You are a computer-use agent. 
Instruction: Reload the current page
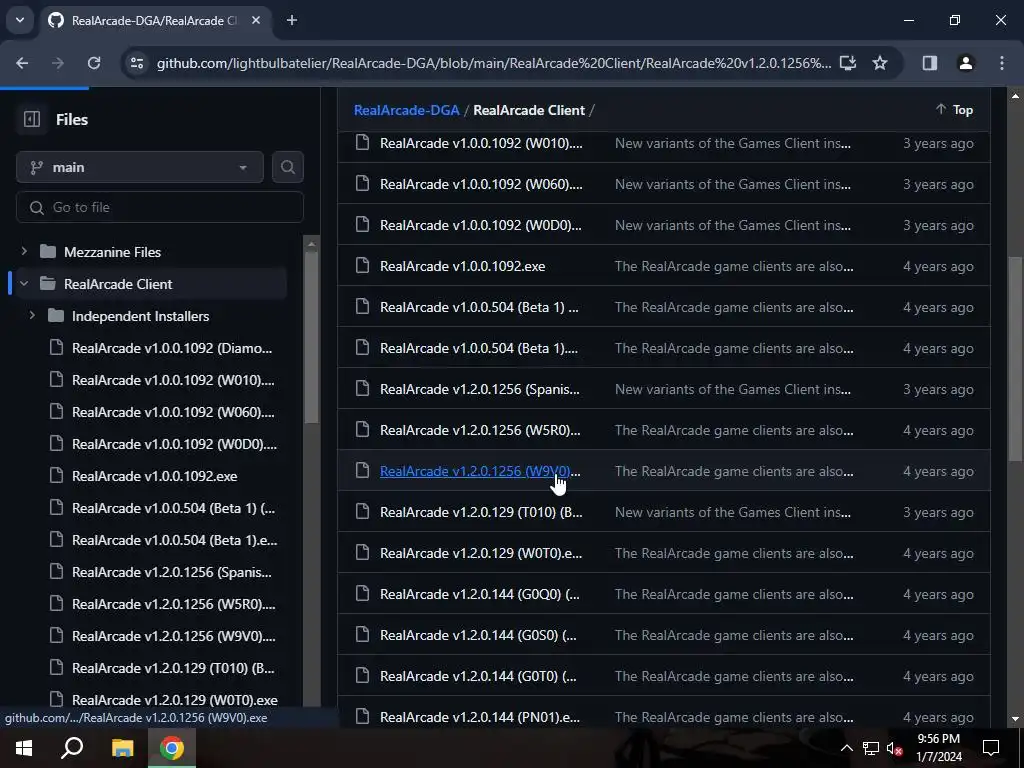94,63
